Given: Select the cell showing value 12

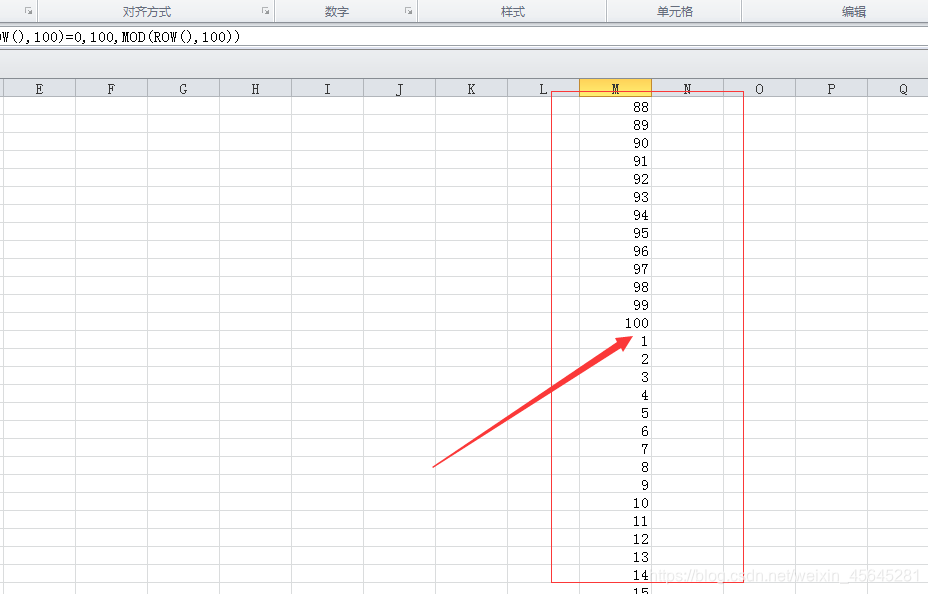Looking at the screenshot, I should 616,538.
